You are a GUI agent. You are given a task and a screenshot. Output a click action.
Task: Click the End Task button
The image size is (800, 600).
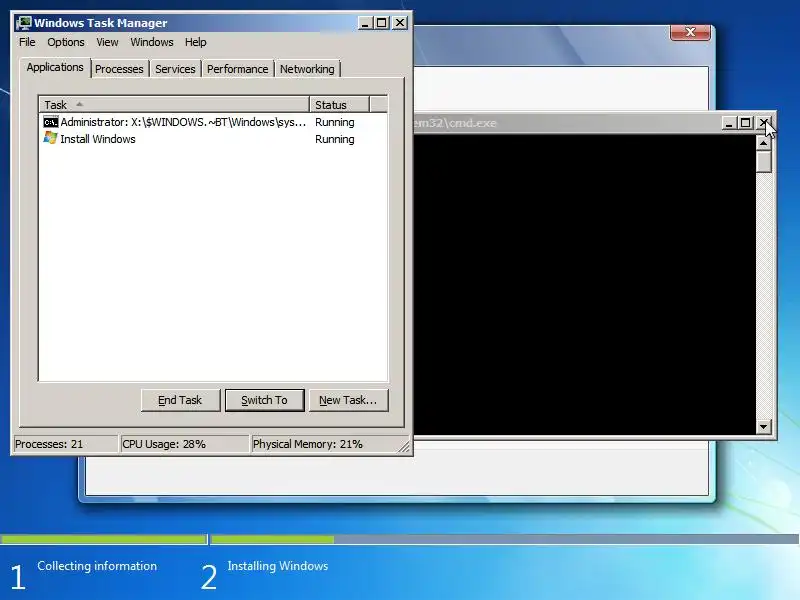(x=180, y=400)
